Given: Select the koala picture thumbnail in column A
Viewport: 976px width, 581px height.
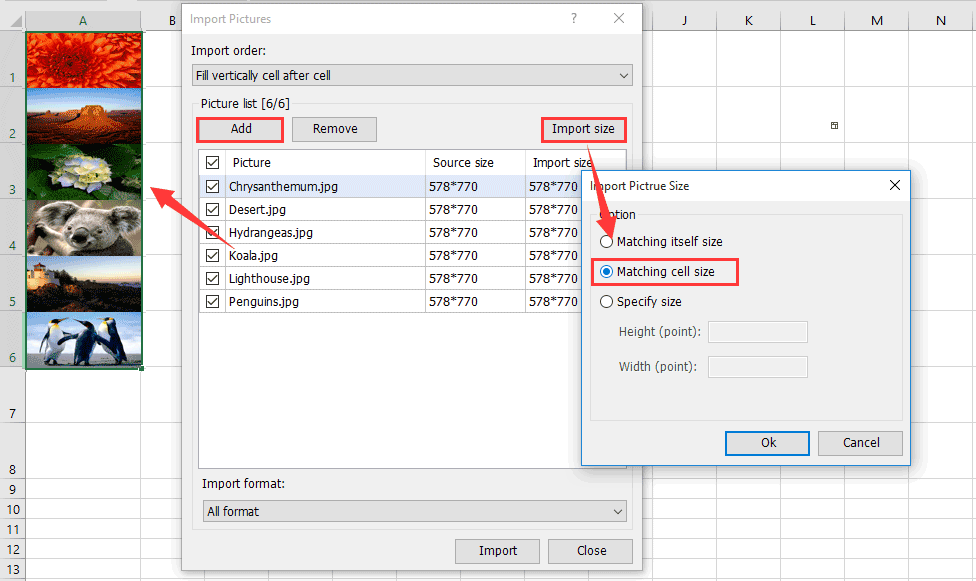Looking at the screenshot, I should click(83, 225).
